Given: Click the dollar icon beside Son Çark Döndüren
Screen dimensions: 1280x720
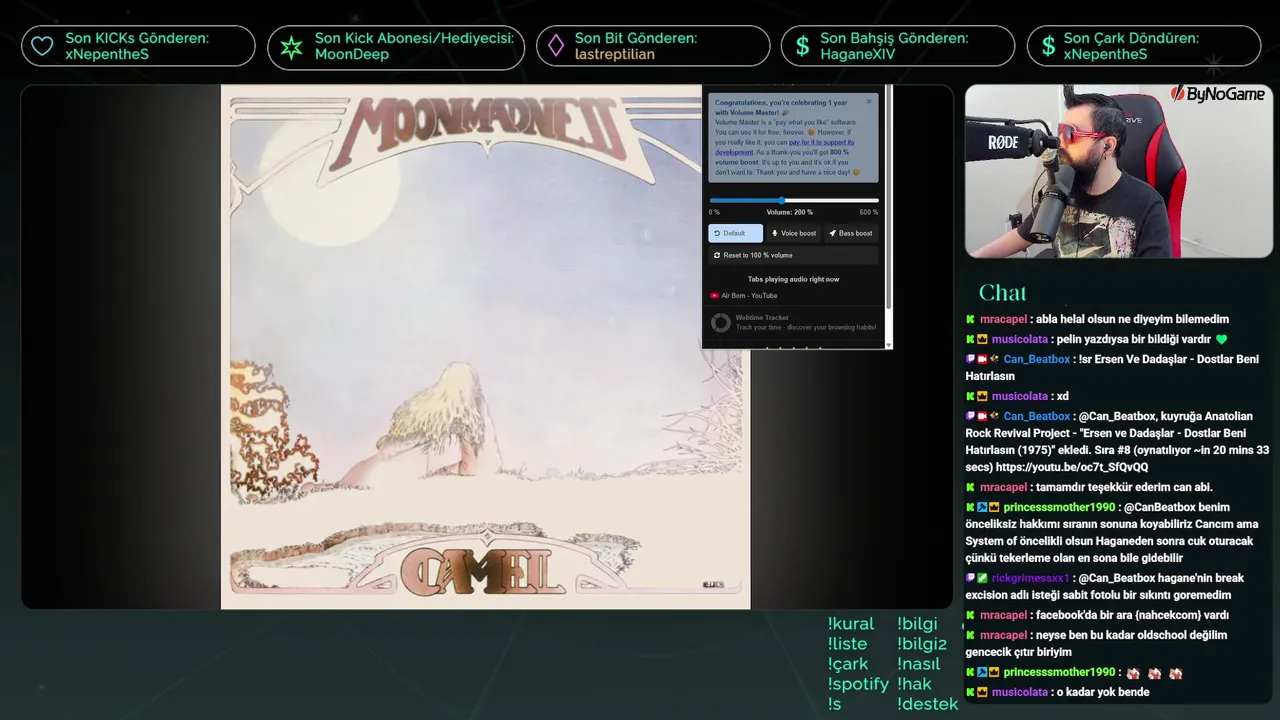Looking at the screenshot, I should (1047, 46).
